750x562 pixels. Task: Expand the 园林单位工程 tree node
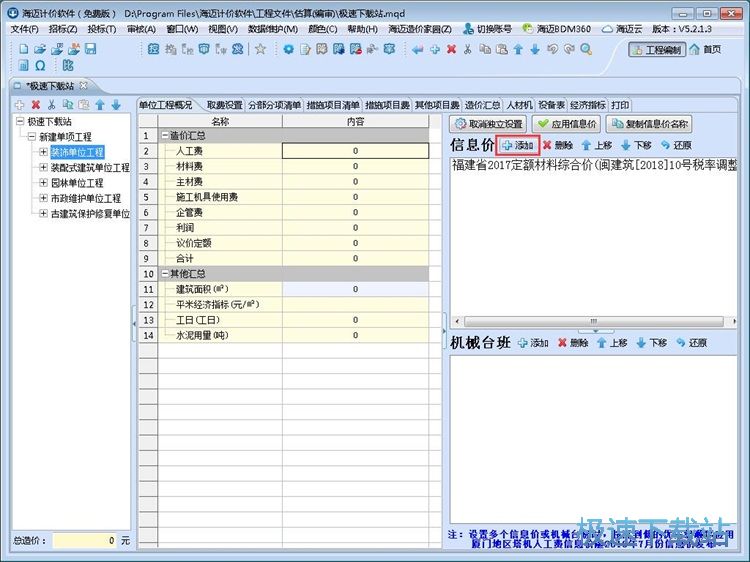43,183
